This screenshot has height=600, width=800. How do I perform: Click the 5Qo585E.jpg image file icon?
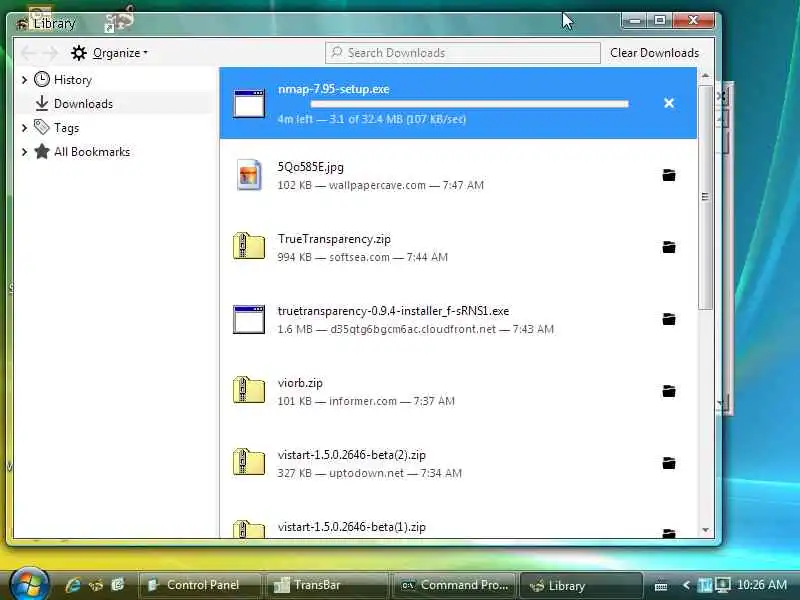click(x=249, y=175)
